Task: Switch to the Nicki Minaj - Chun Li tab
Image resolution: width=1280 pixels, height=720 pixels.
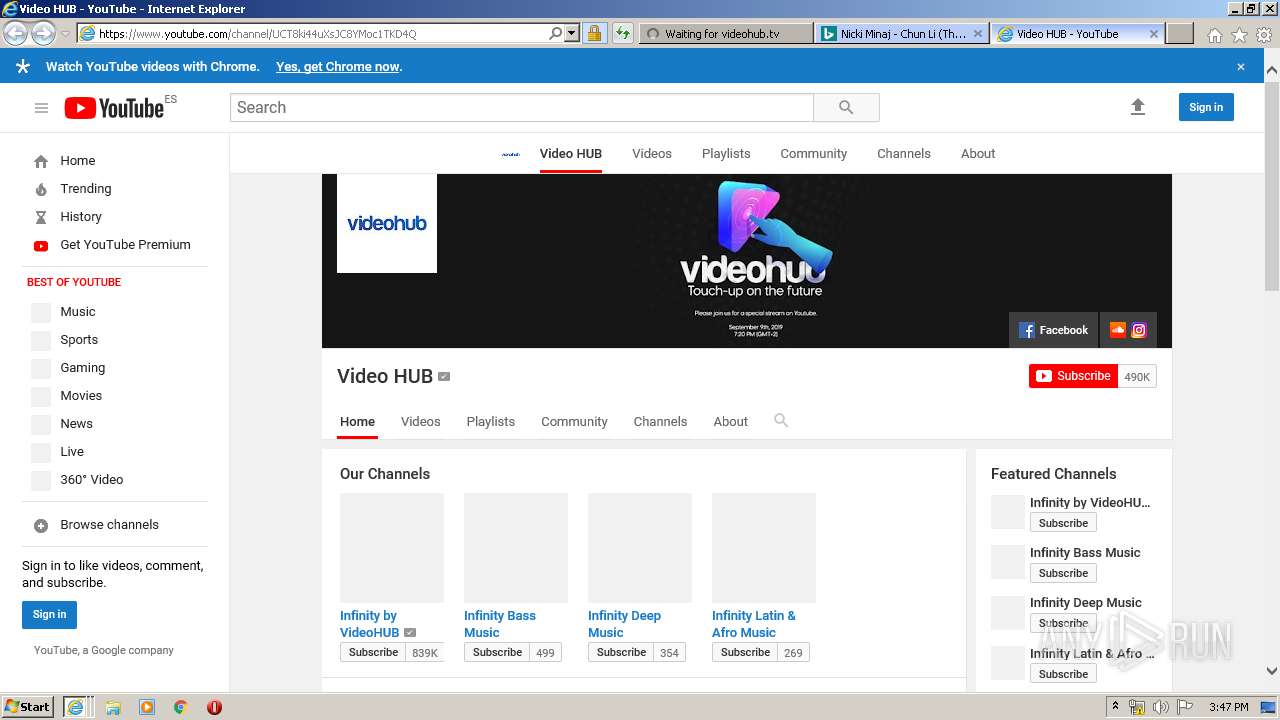Action: [x=902, y=33]
